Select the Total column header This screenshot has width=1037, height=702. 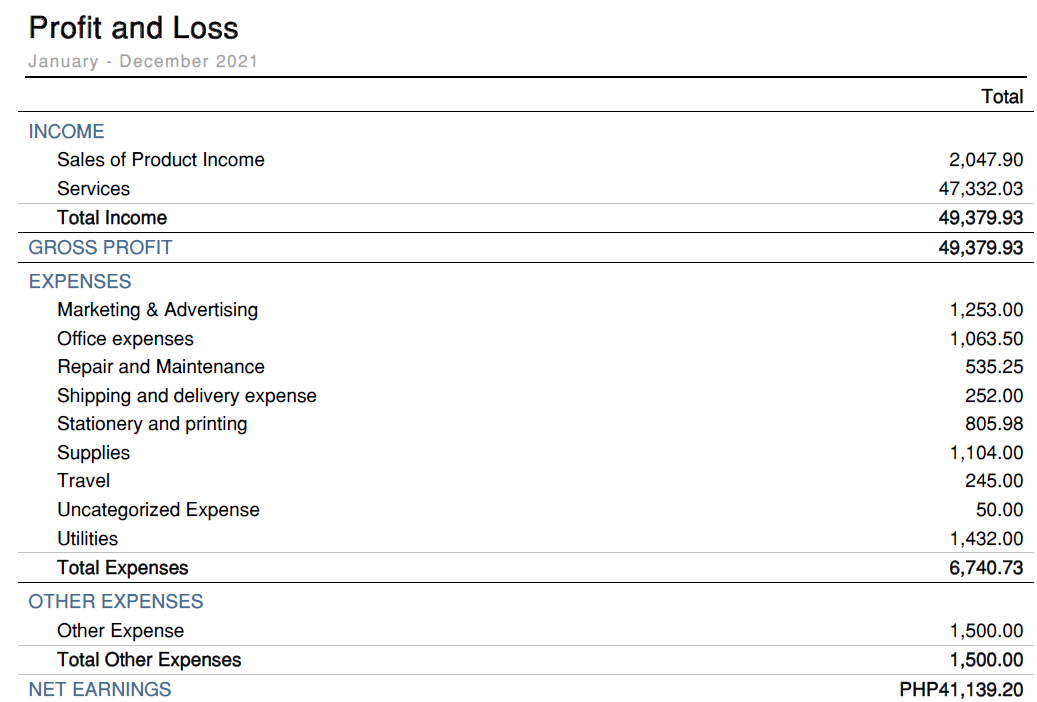pos(1002,96)
